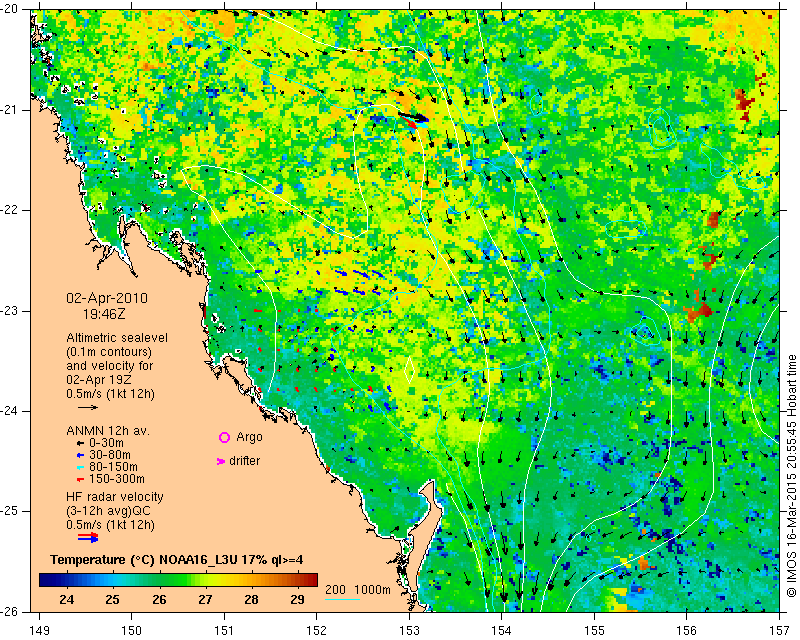Click the 'drifter' legend label

[x=244, y=461]
